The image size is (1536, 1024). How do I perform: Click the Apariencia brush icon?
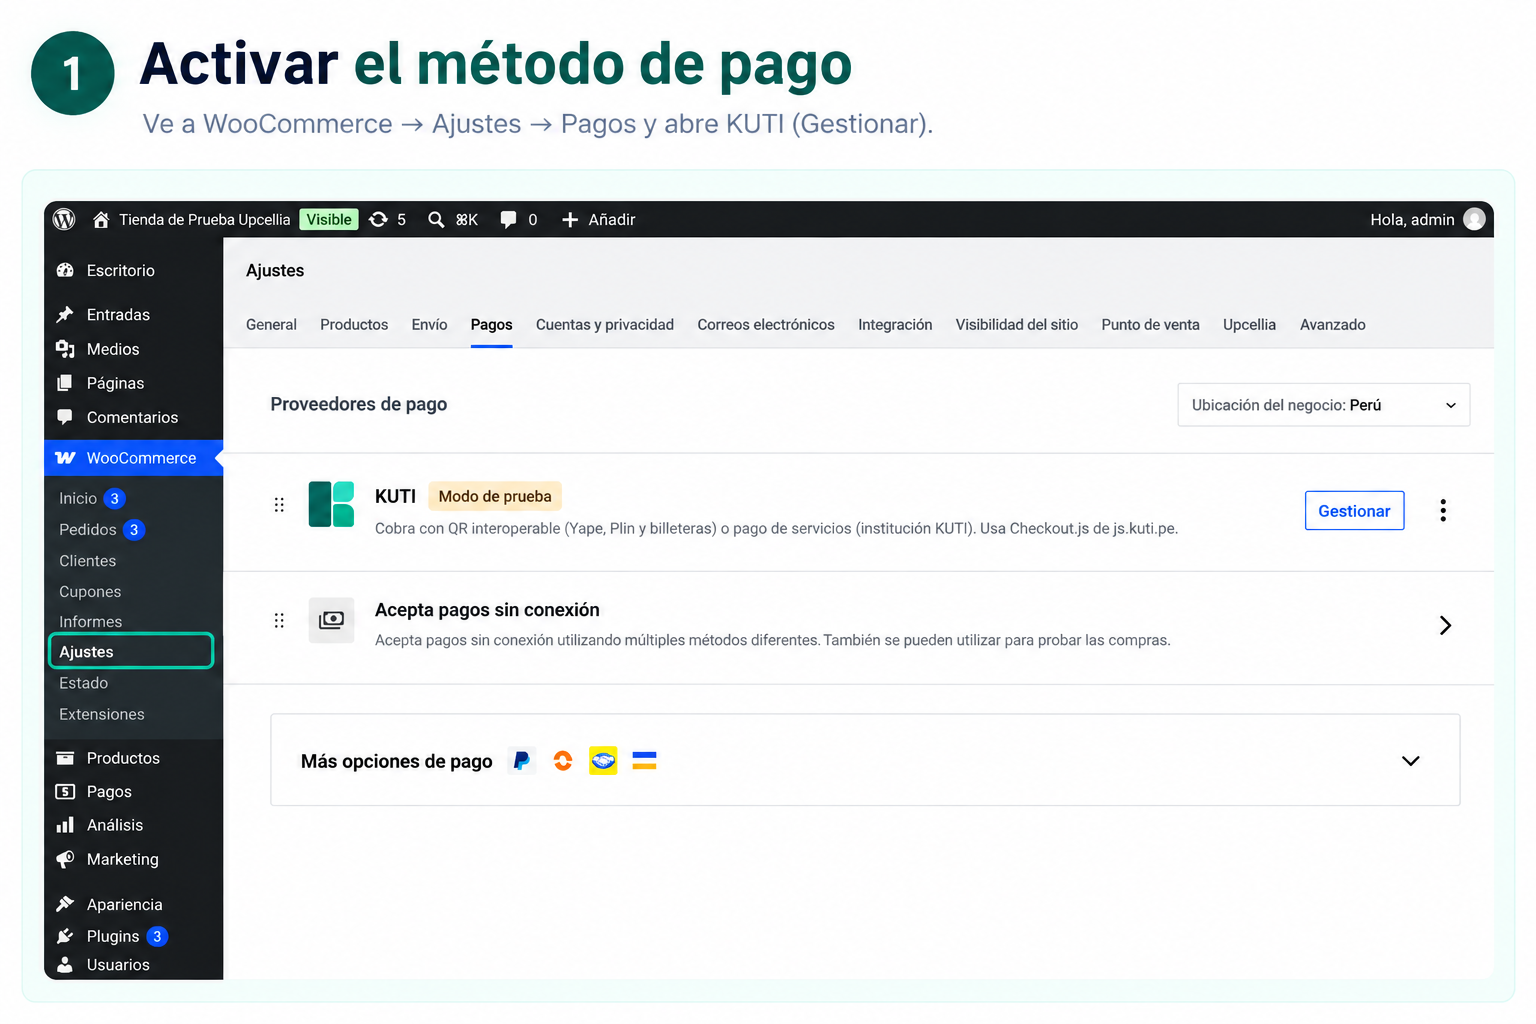click(65, 904)
